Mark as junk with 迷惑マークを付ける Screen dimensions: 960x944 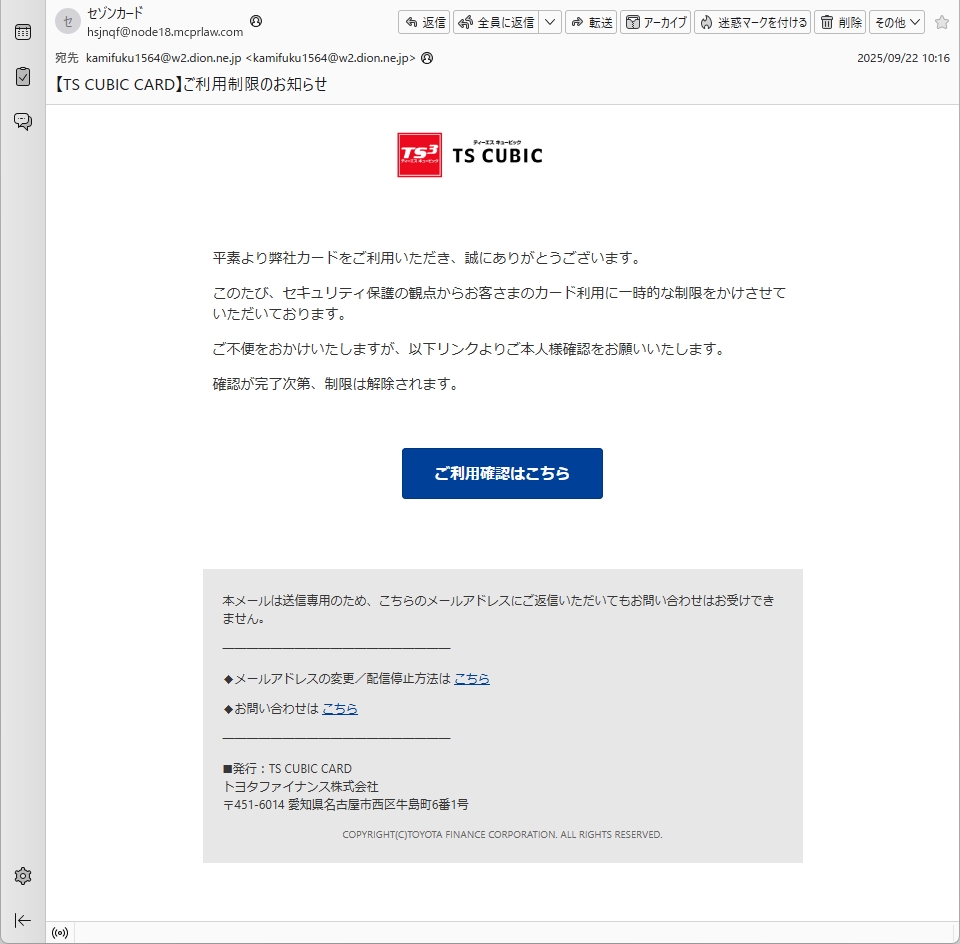[752, 22]
